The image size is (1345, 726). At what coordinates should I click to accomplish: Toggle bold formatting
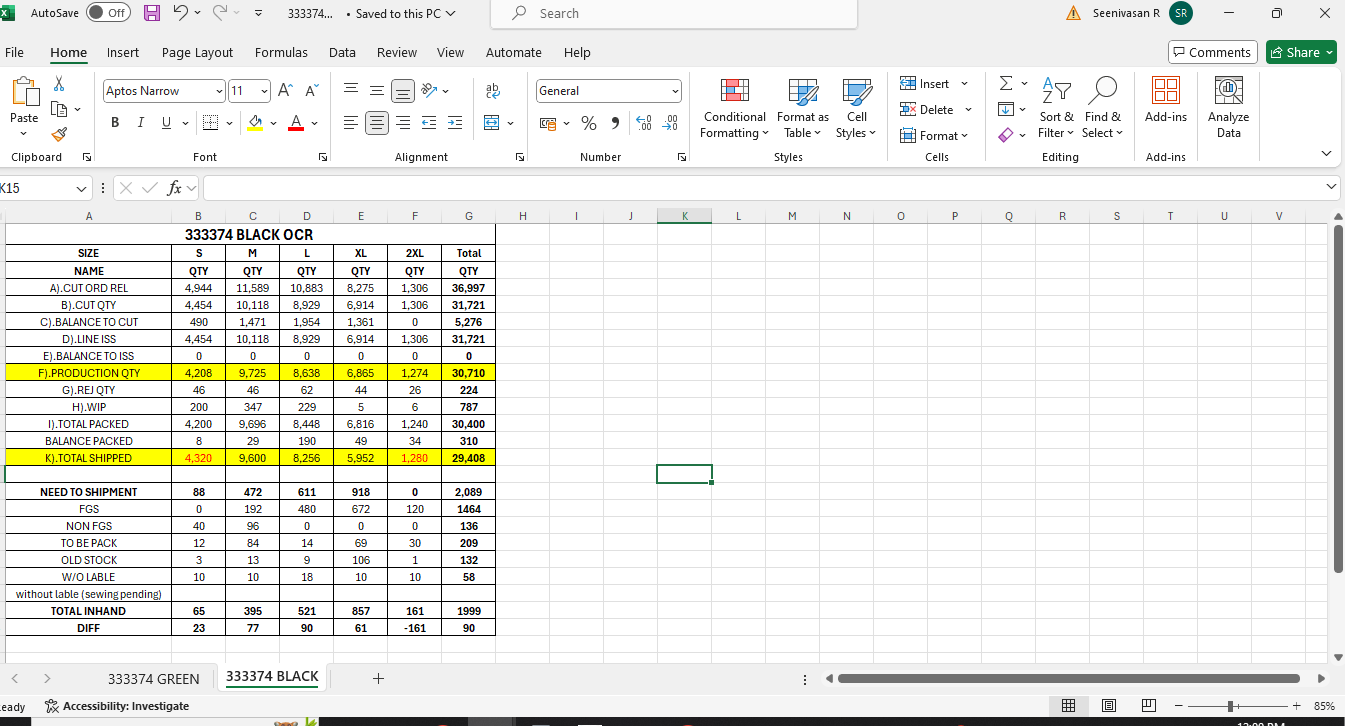(x=115, y=123)
